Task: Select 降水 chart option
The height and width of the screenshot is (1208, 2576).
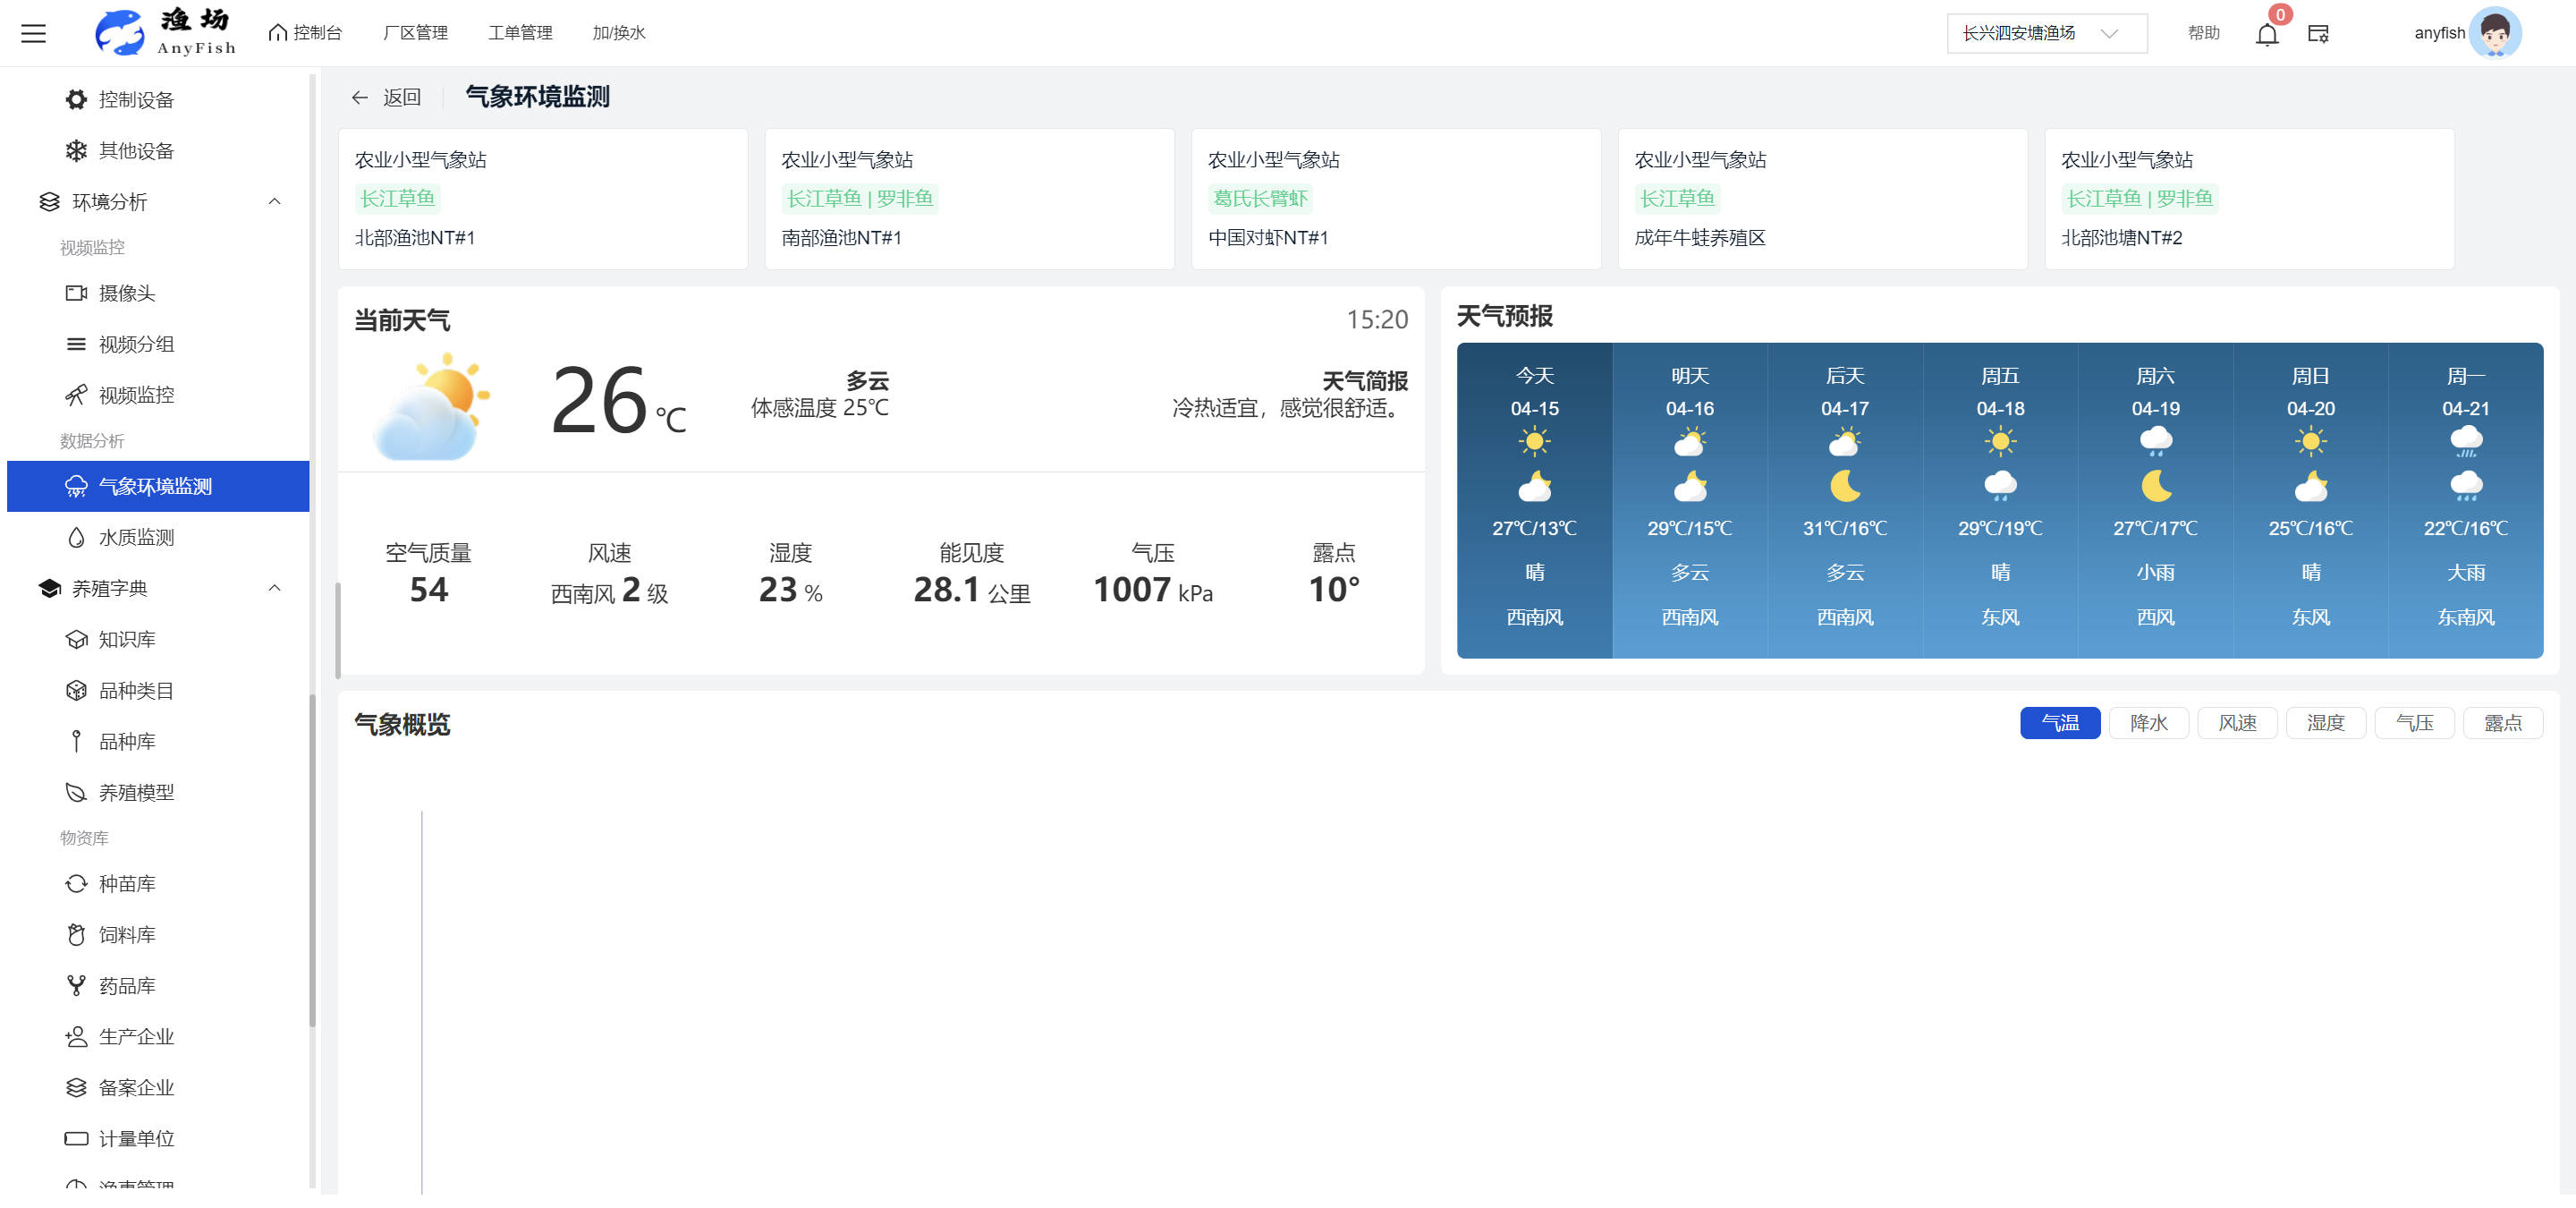Action: click(2148, 723)
